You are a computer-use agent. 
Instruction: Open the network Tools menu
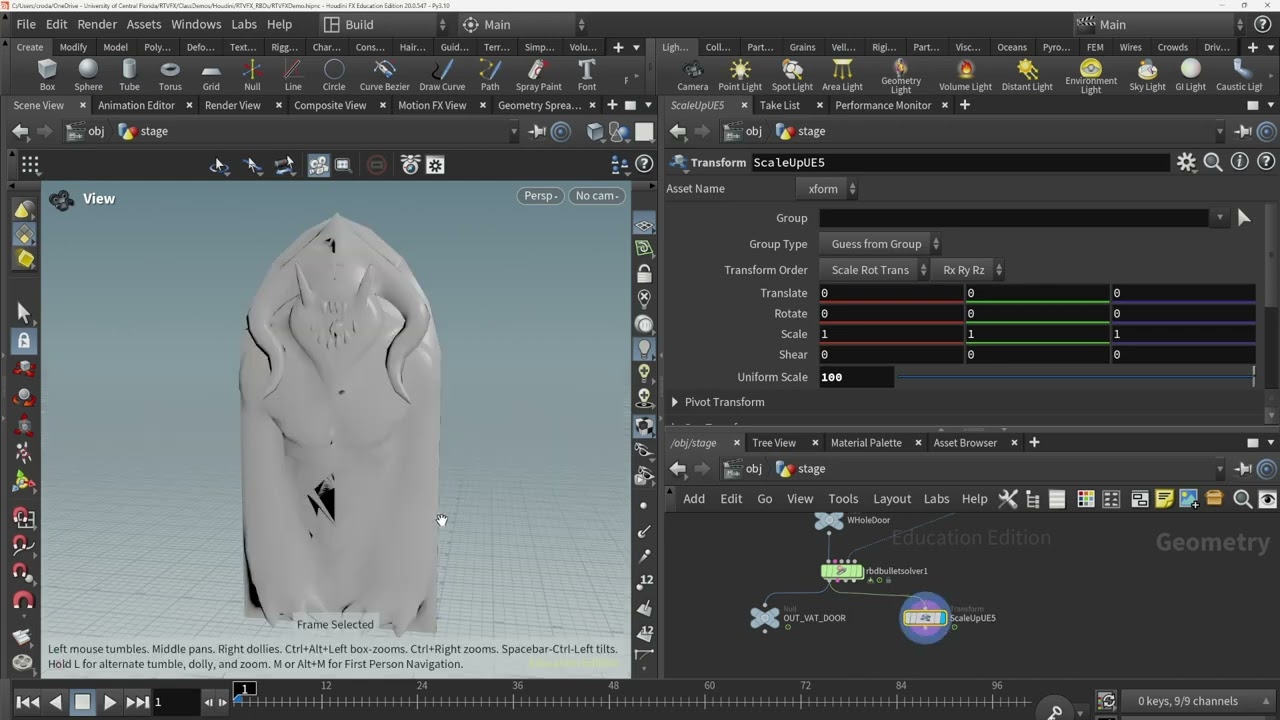tap(843, 499)
